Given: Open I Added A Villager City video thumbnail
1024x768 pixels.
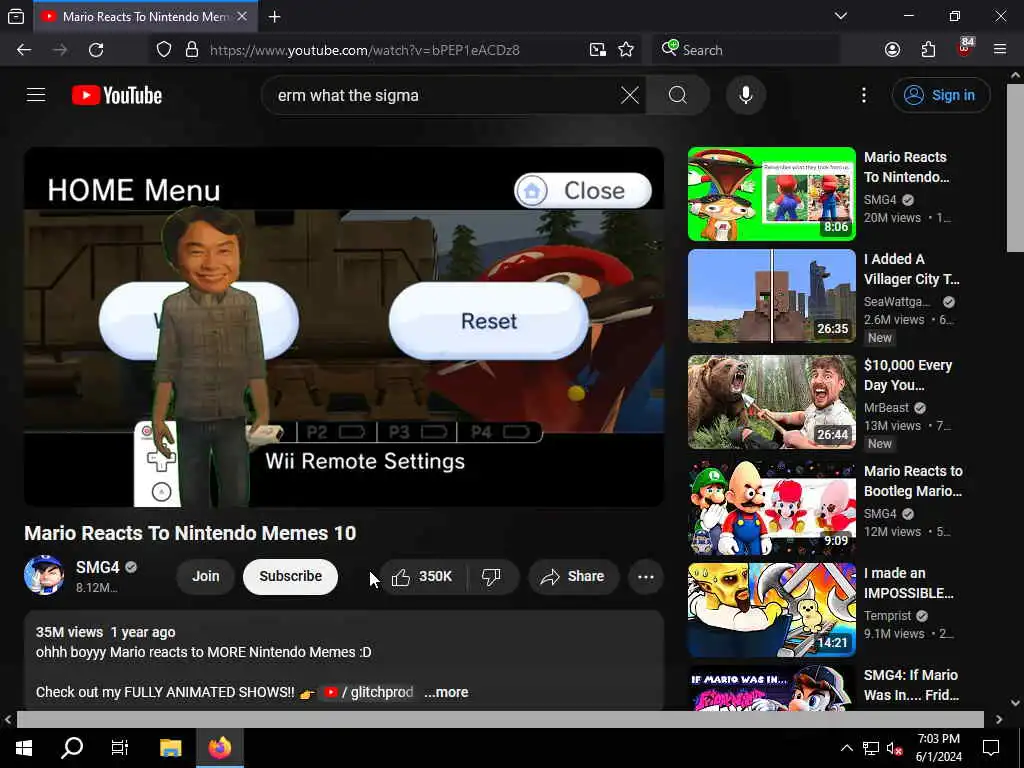Looking at the screenshot, I should pos(771,296).
